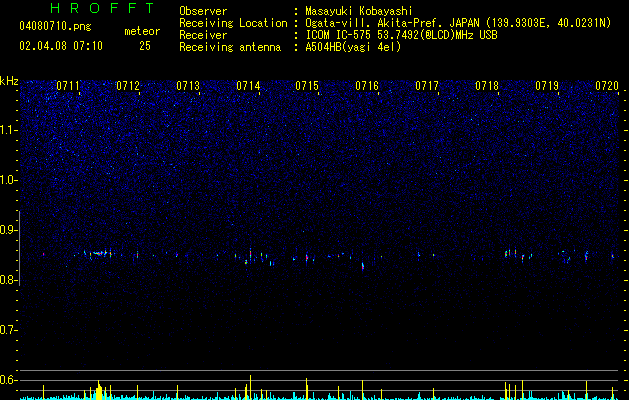Click the 0.8 kHz axis label

pos(8,280)
